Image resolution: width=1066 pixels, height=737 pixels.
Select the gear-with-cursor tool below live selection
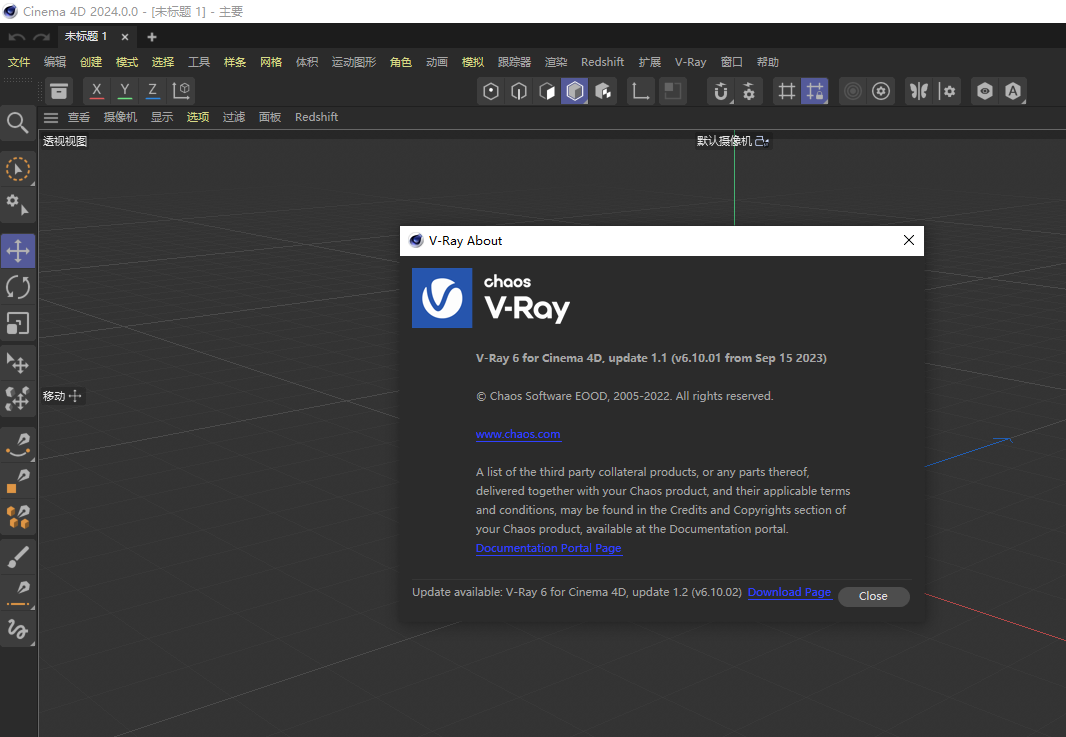click(x=18, y=205)
